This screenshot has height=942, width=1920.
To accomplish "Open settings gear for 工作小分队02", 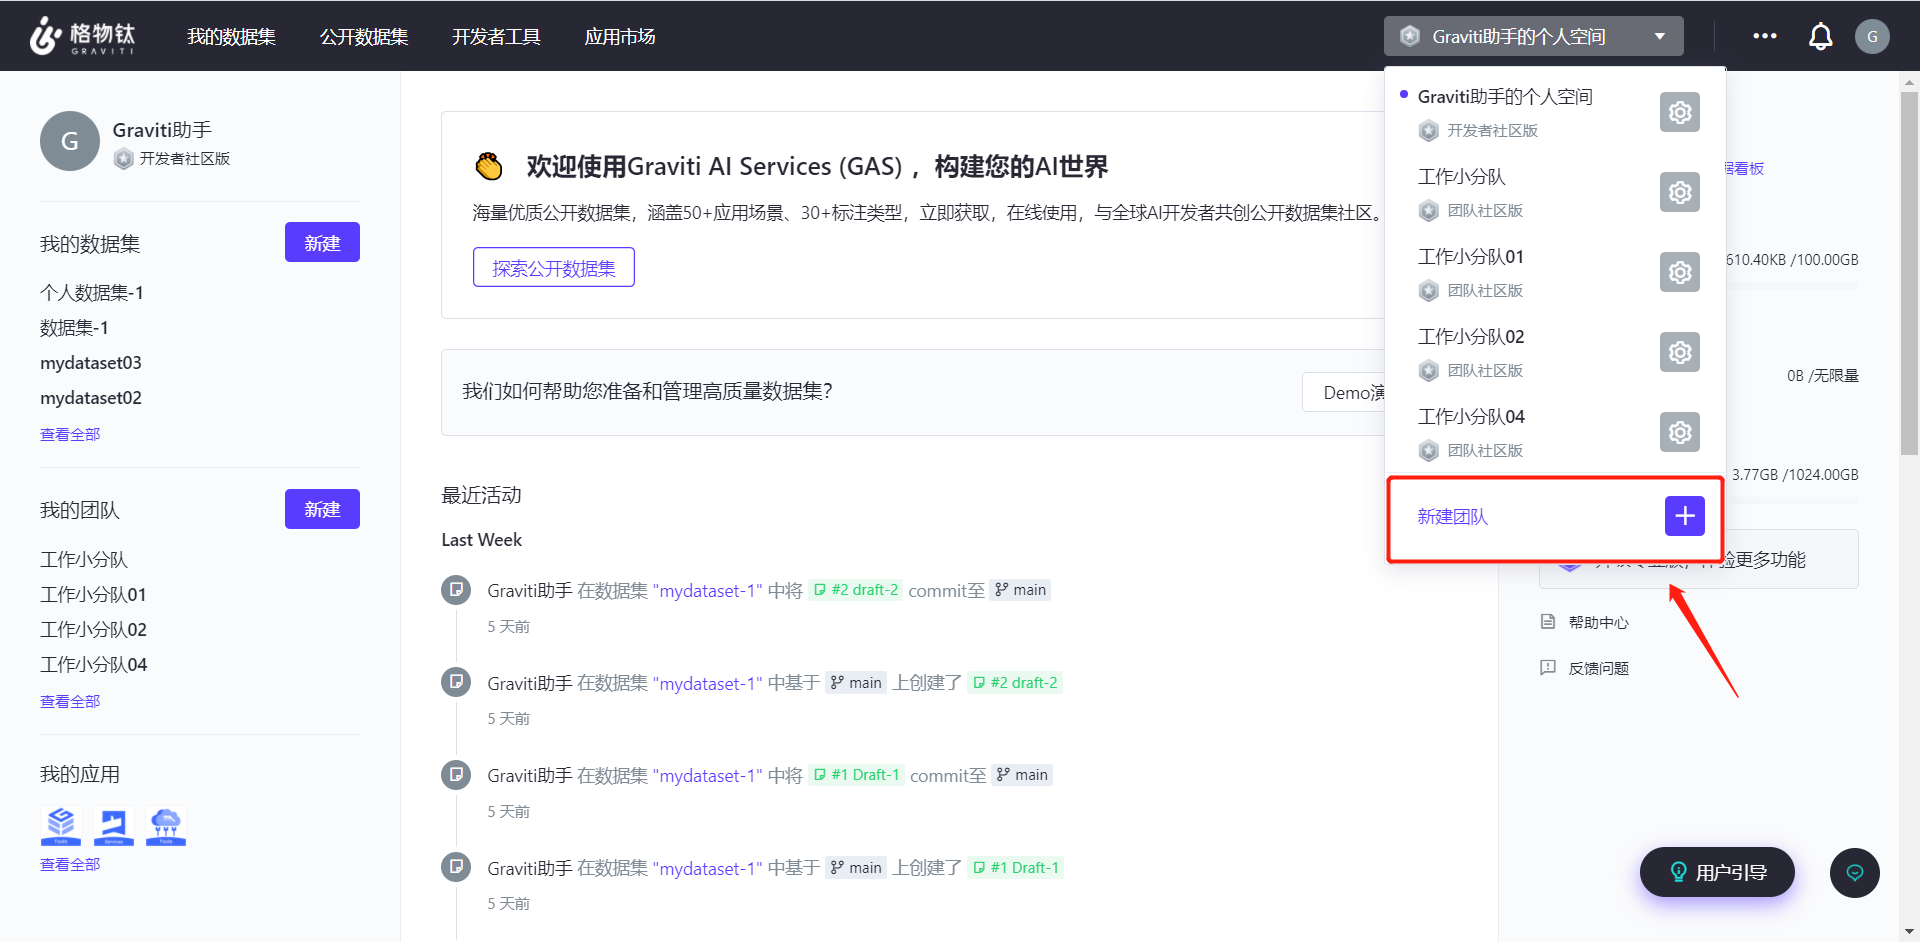I will pyautogui.click(x=1680, y=352).
